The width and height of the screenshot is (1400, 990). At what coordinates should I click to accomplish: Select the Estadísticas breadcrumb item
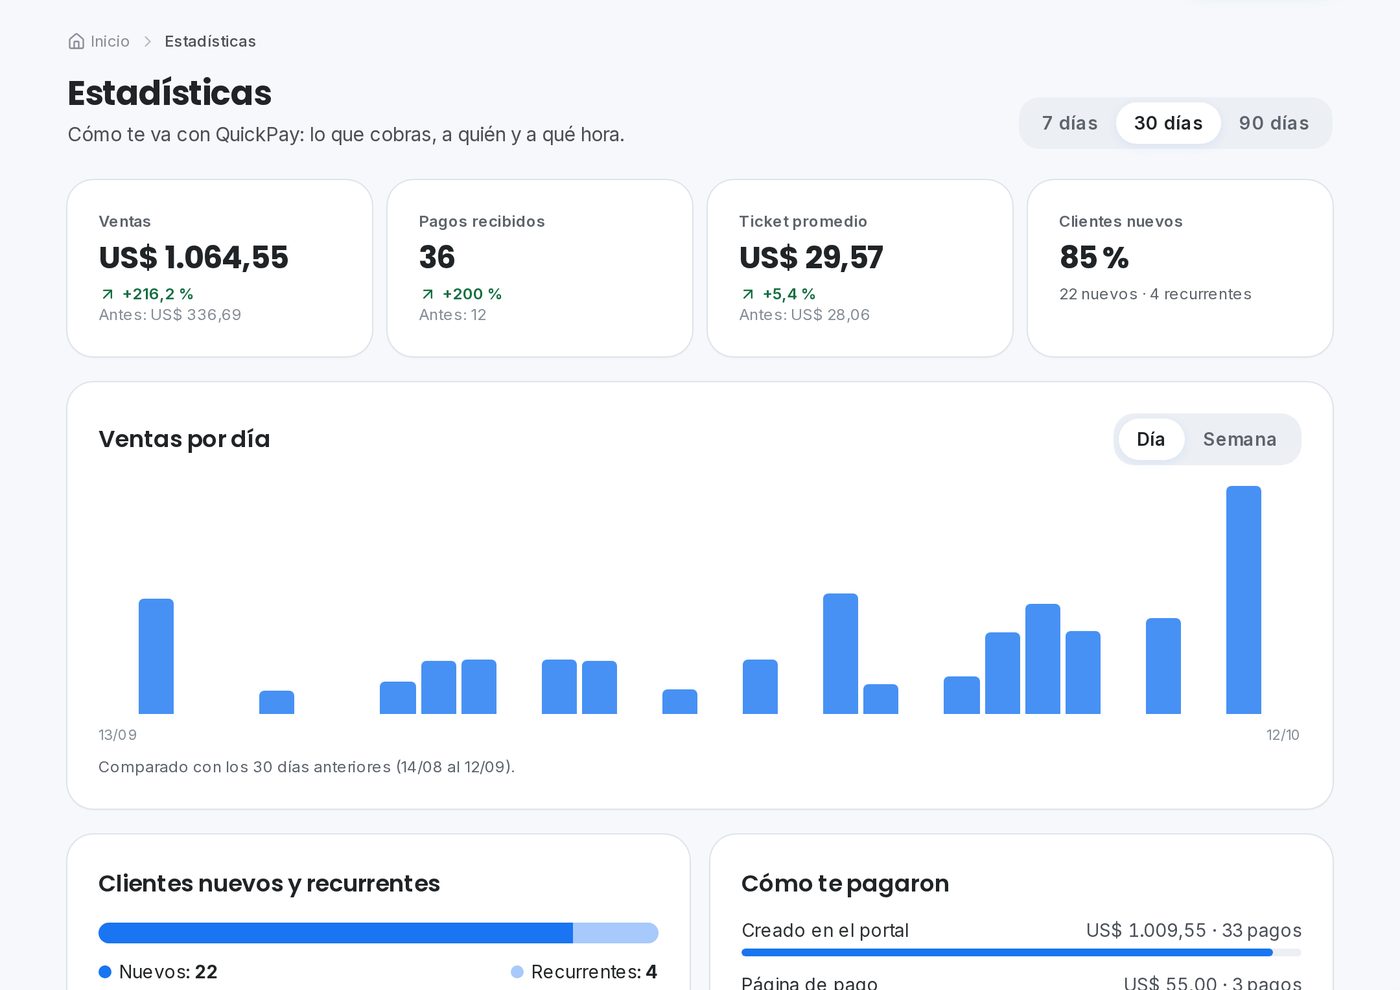coord(210,41)
